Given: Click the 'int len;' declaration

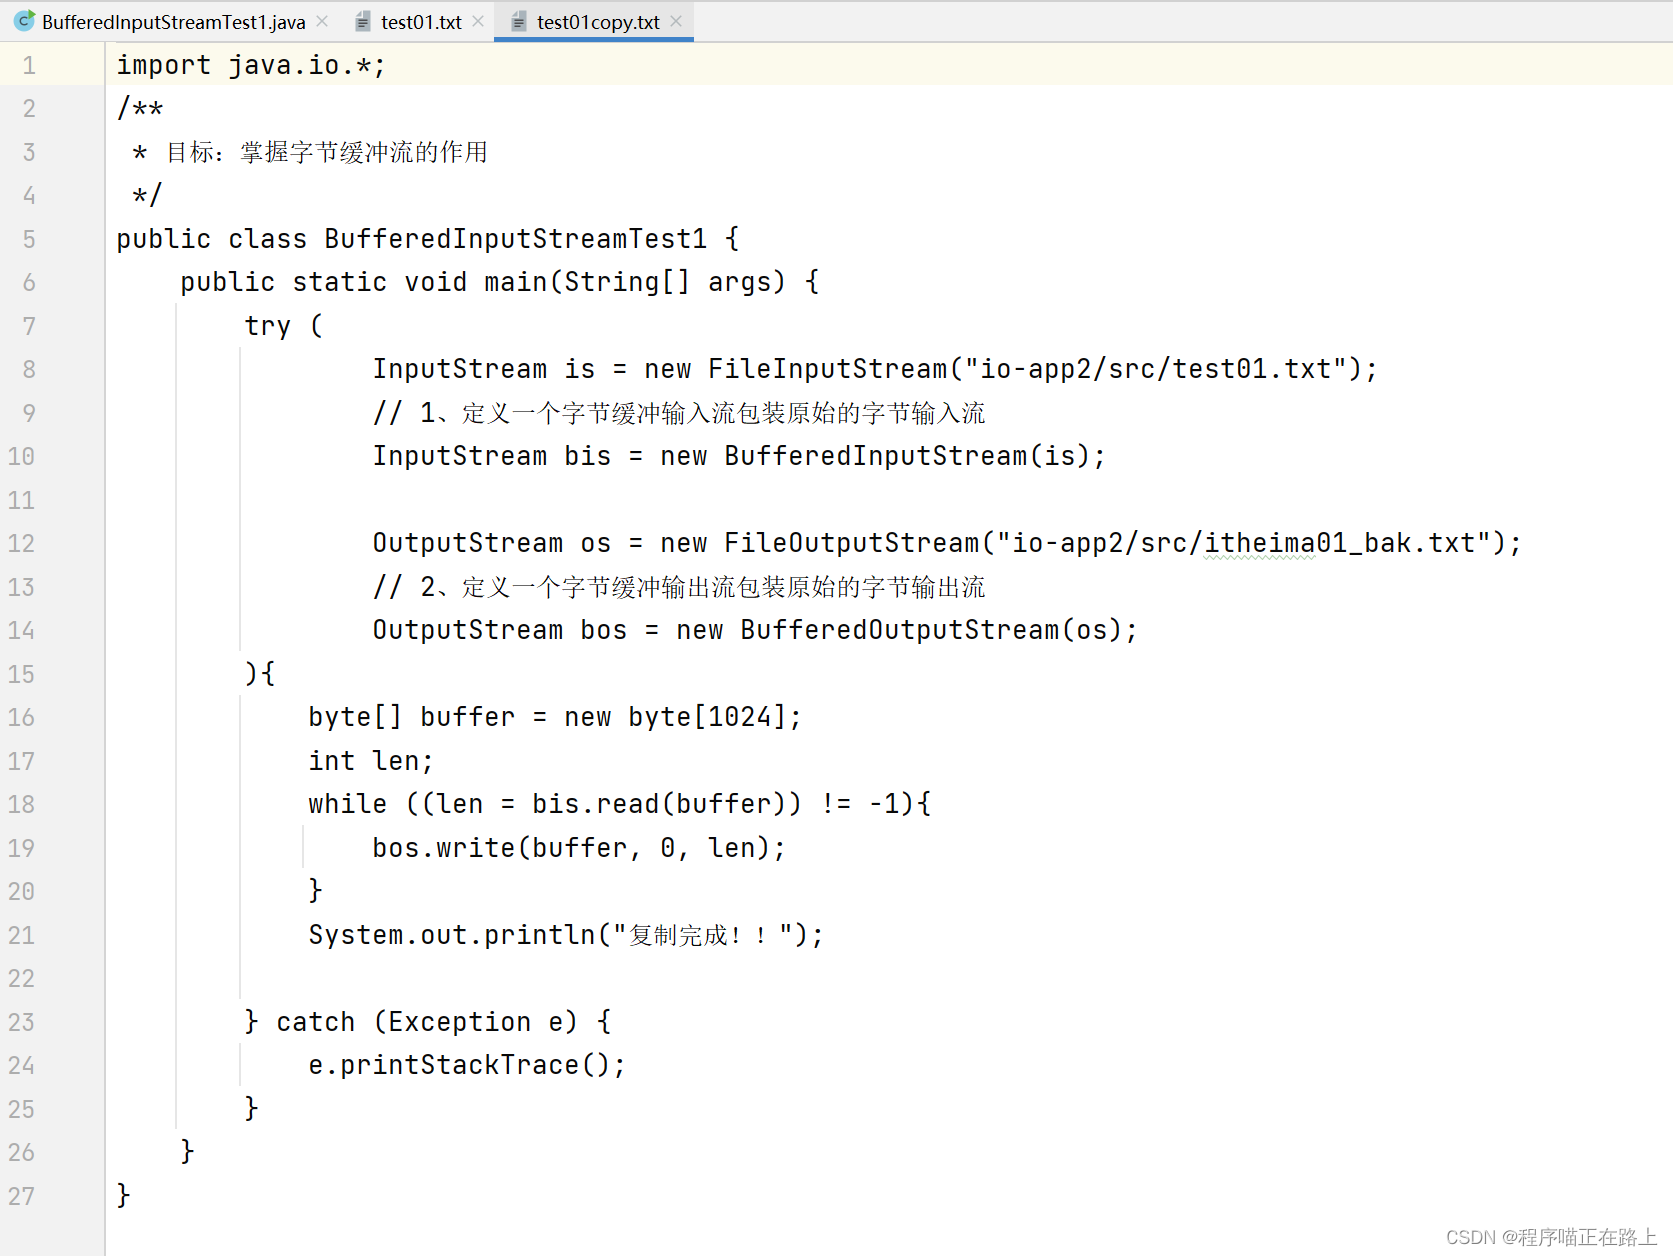Looking at the screenshot, I should click(x=371, y=761).
